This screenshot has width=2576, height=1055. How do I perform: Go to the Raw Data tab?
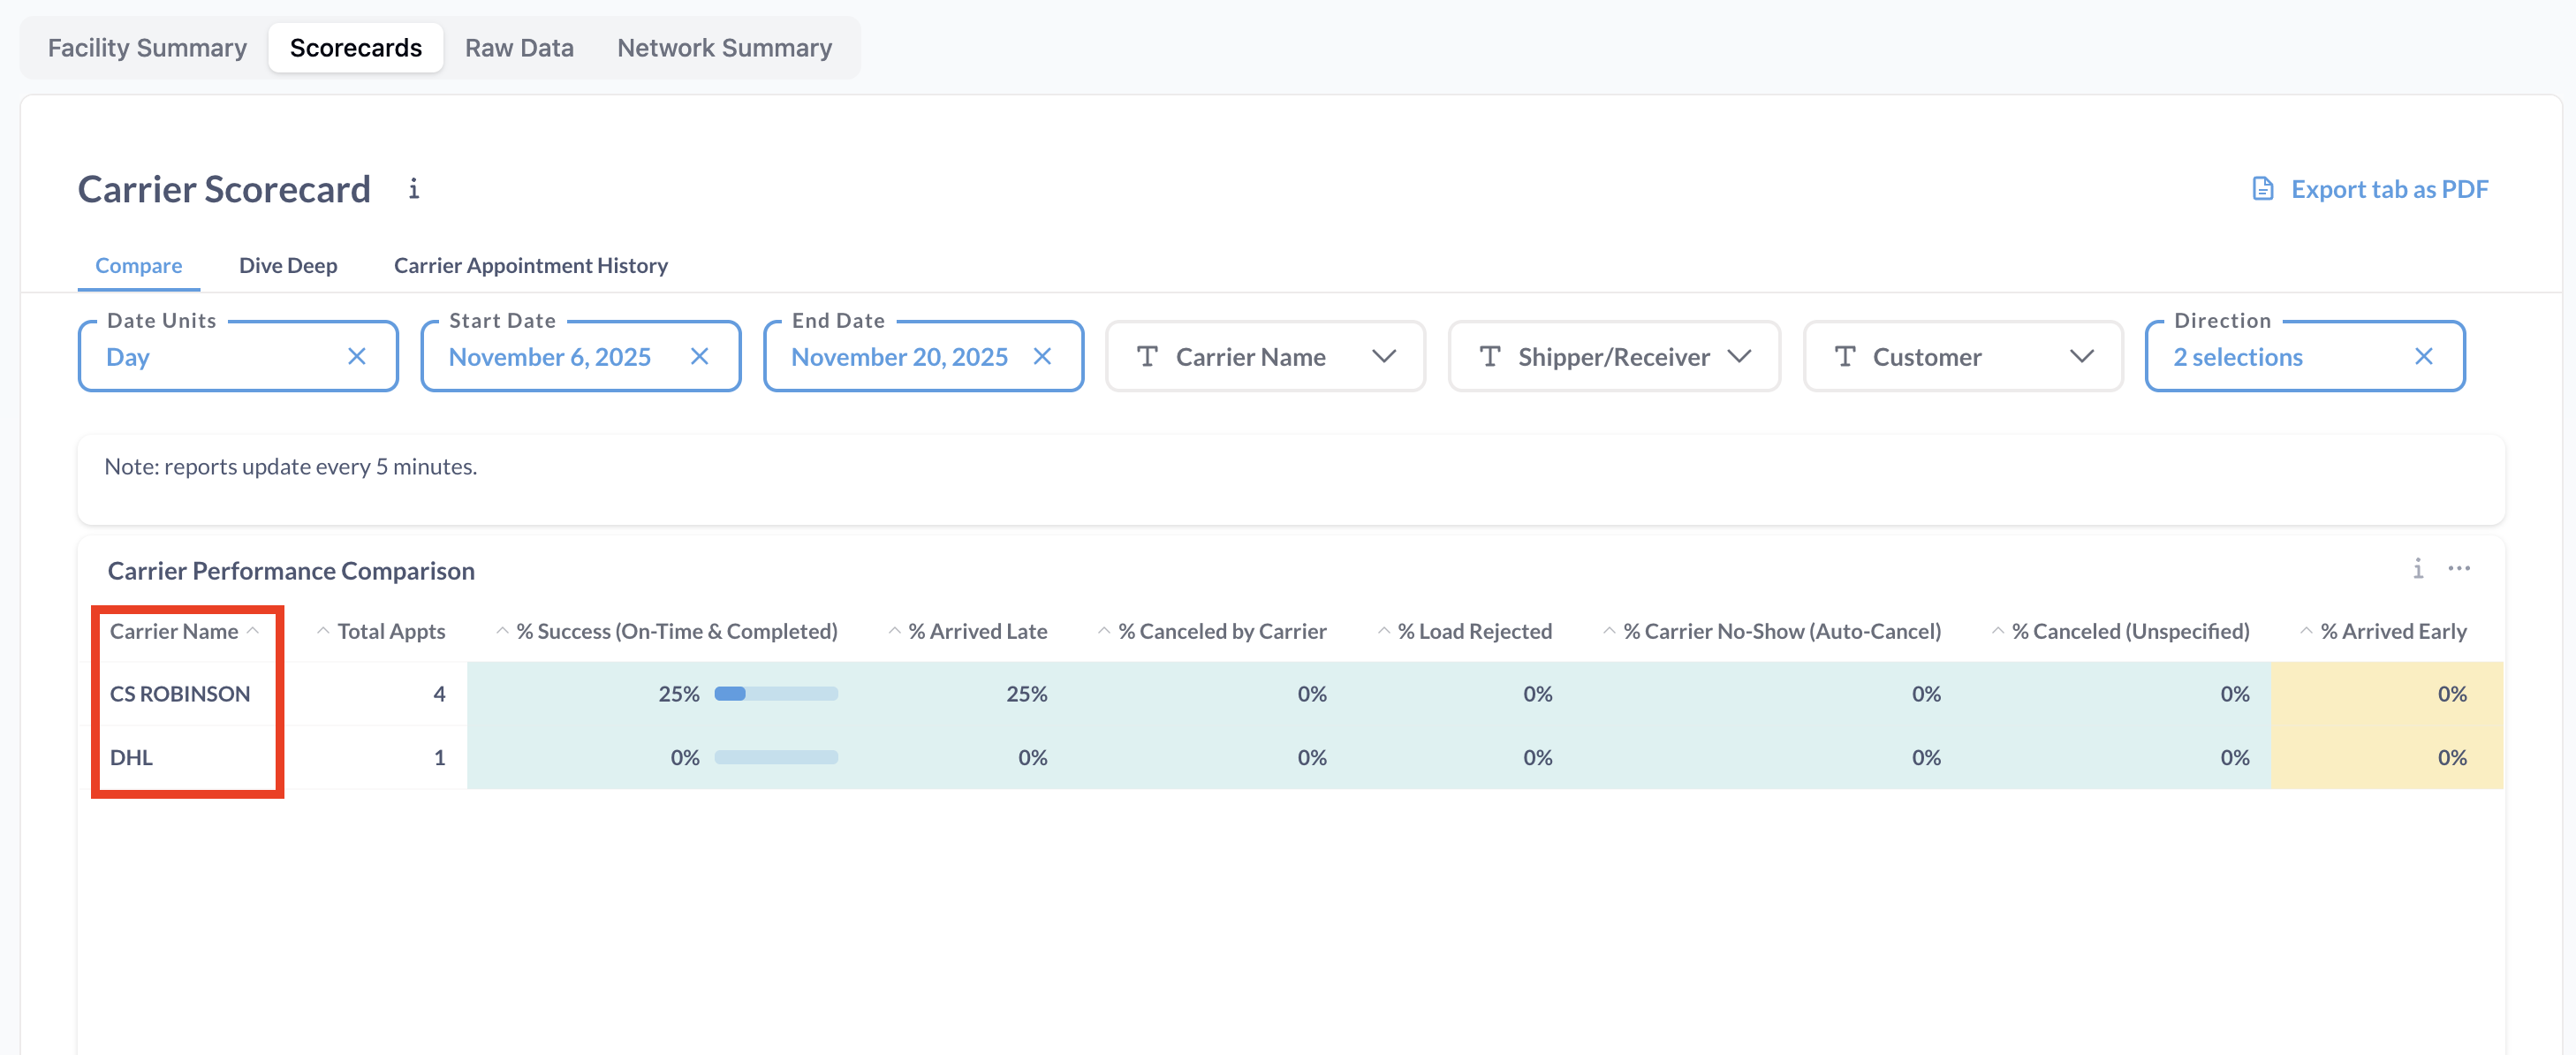coord(519,47)
